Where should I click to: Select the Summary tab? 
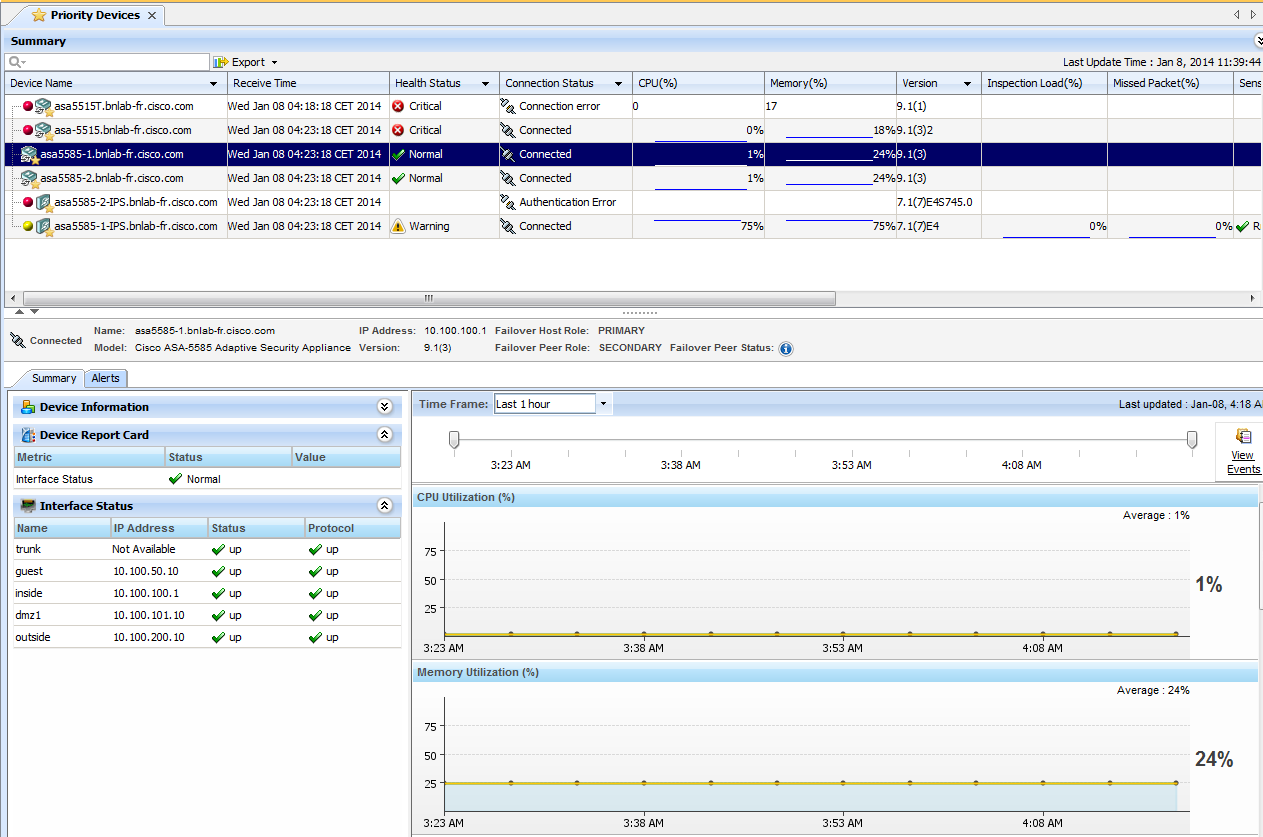pyautogui.click(x=53, y=378)
